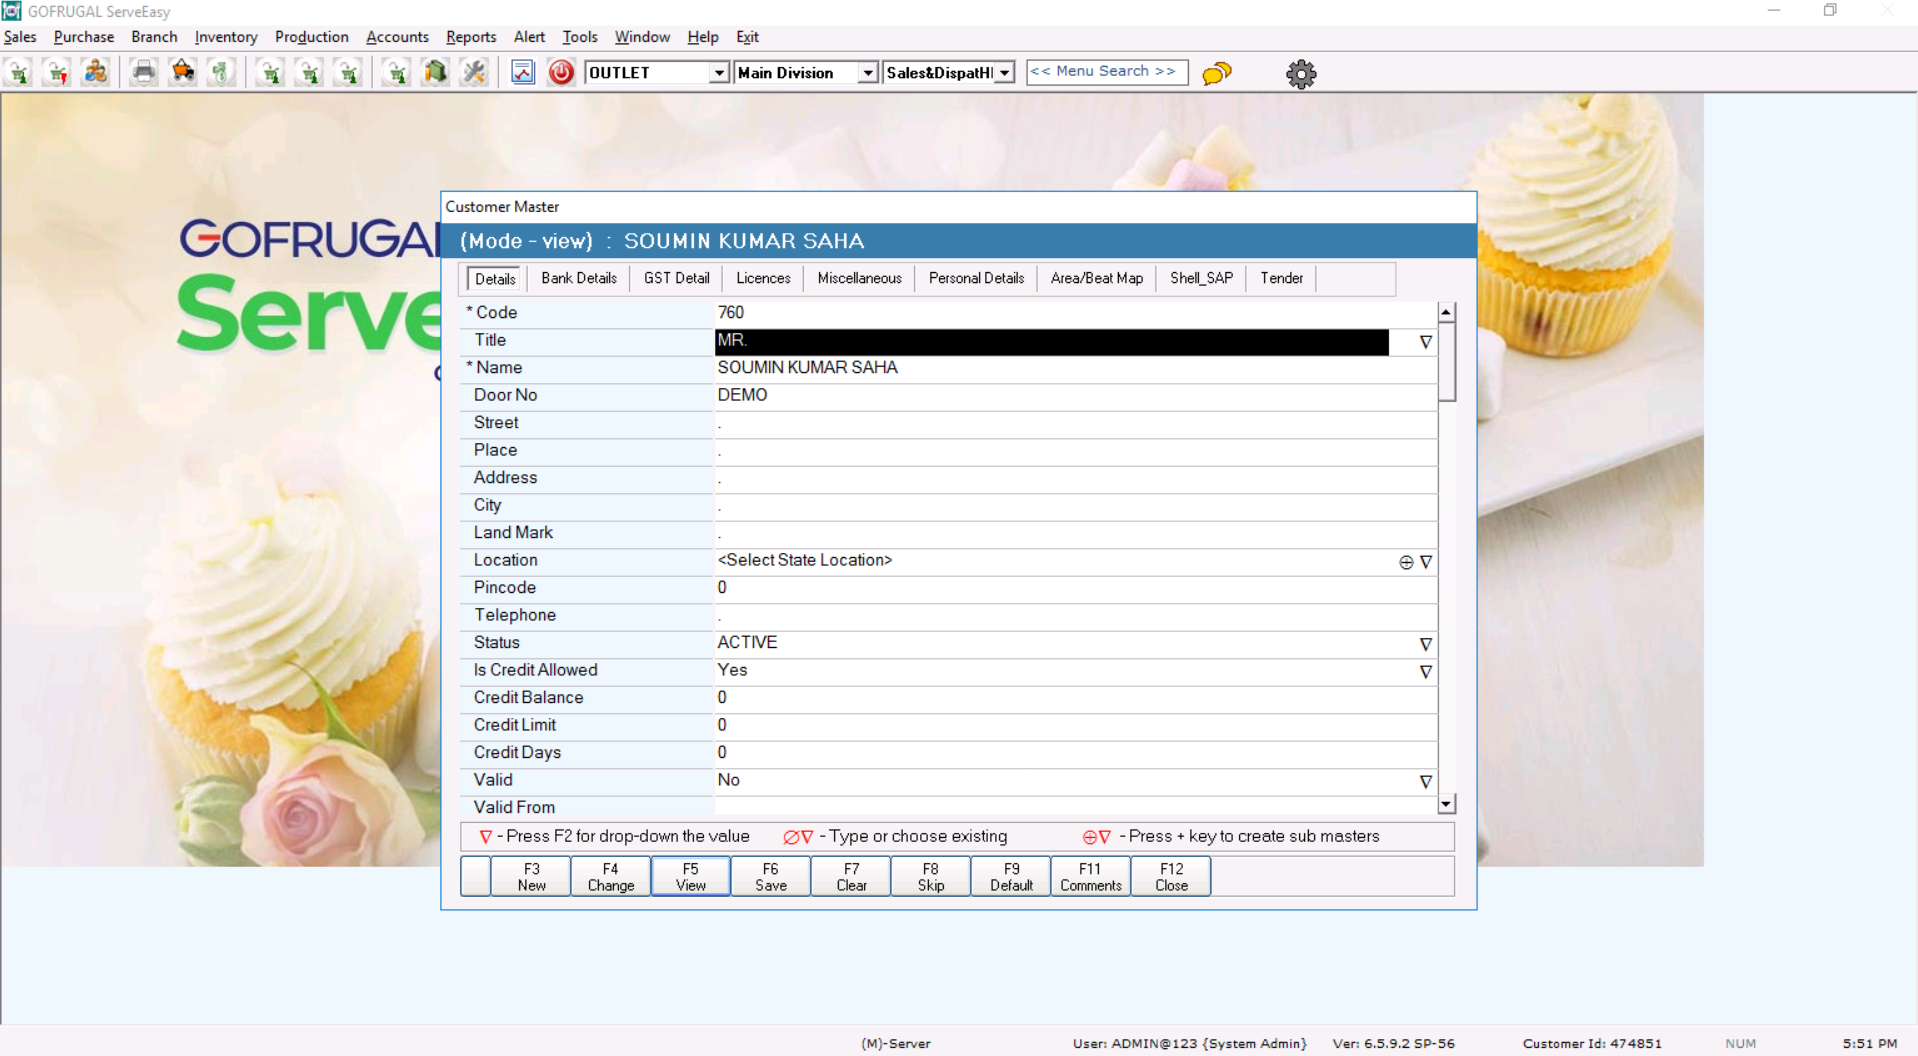The image size is (1918, 1056).
Task: Click the chart report icon in toolbar
Action: pyautogui.click(x=522, y=73)
